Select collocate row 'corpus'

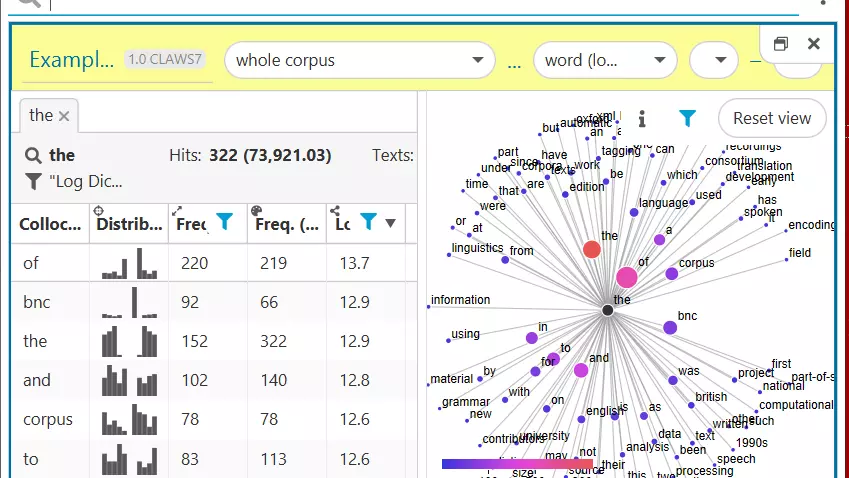[x=214, y=418]
